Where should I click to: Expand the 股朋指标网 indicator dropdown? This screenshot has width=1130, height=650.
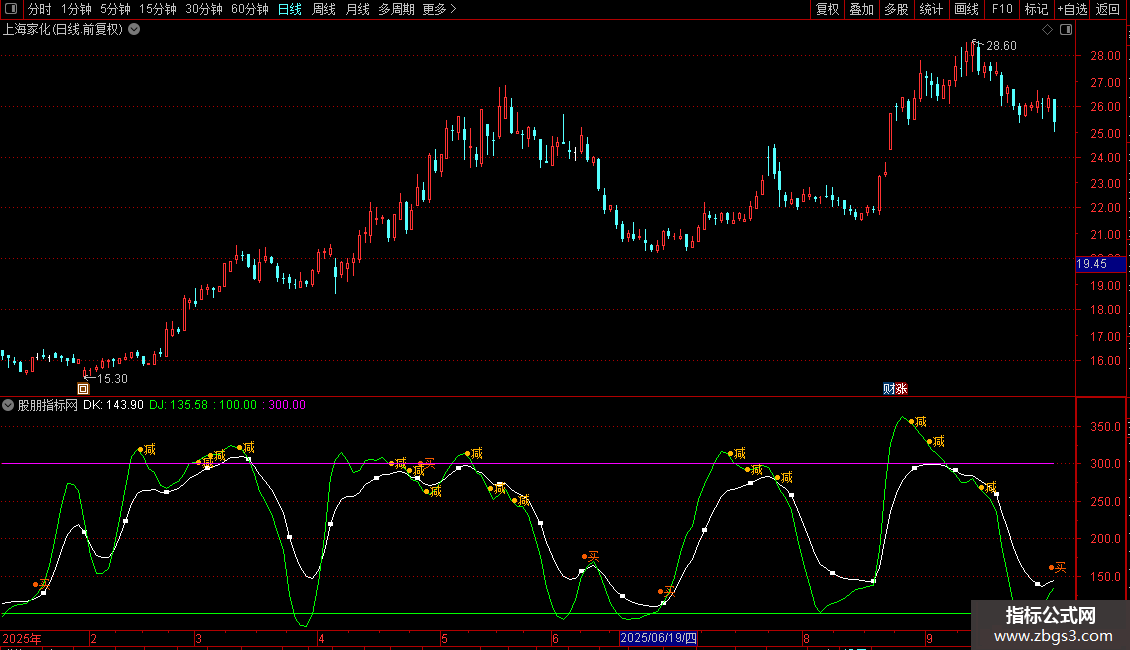9,405
